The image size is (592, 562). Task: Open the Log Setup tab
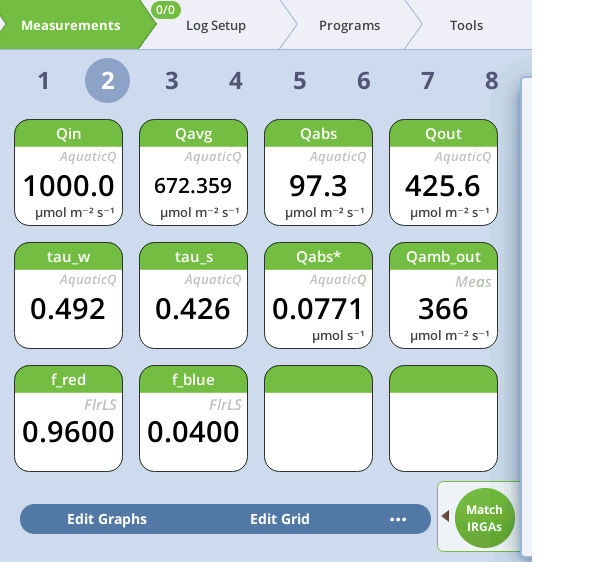click(216, 26)
